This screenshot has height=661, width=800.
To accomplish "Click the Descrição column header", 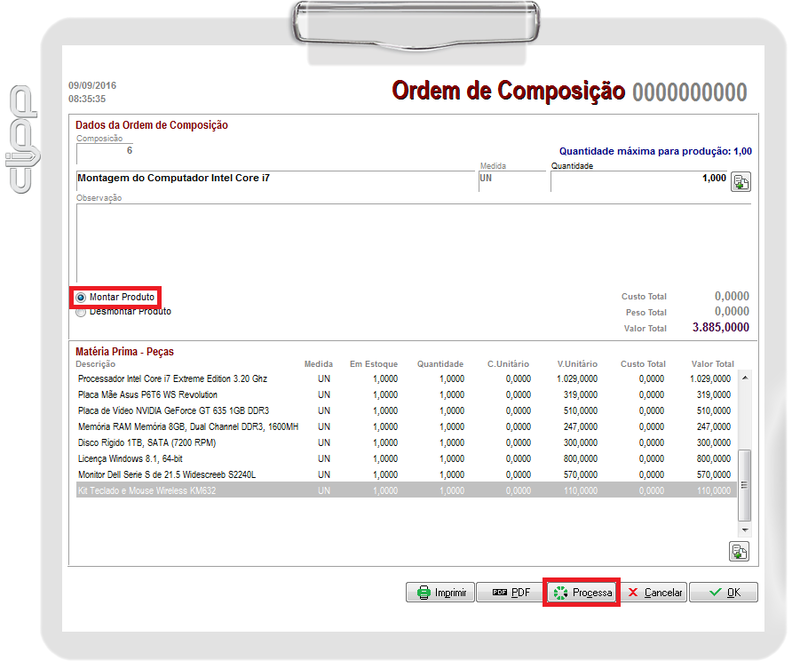I will [96, 365].
